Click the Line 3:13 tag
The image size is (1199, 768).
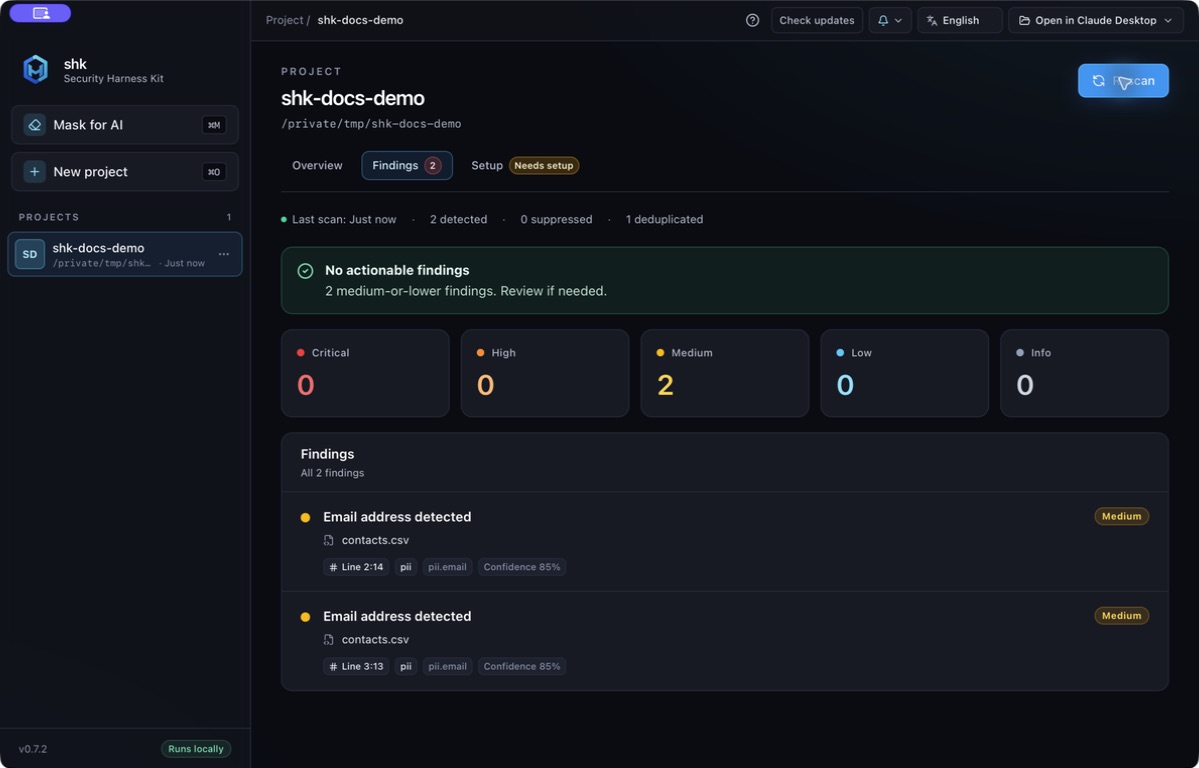point(356,666)
